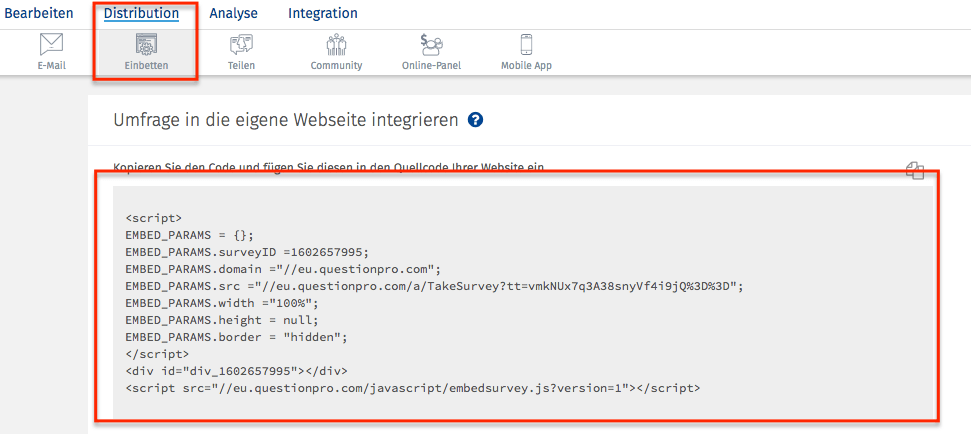Select the Einbetten embed icon
The height and width of the screenshot is (434, 971).
pos(146,45)
